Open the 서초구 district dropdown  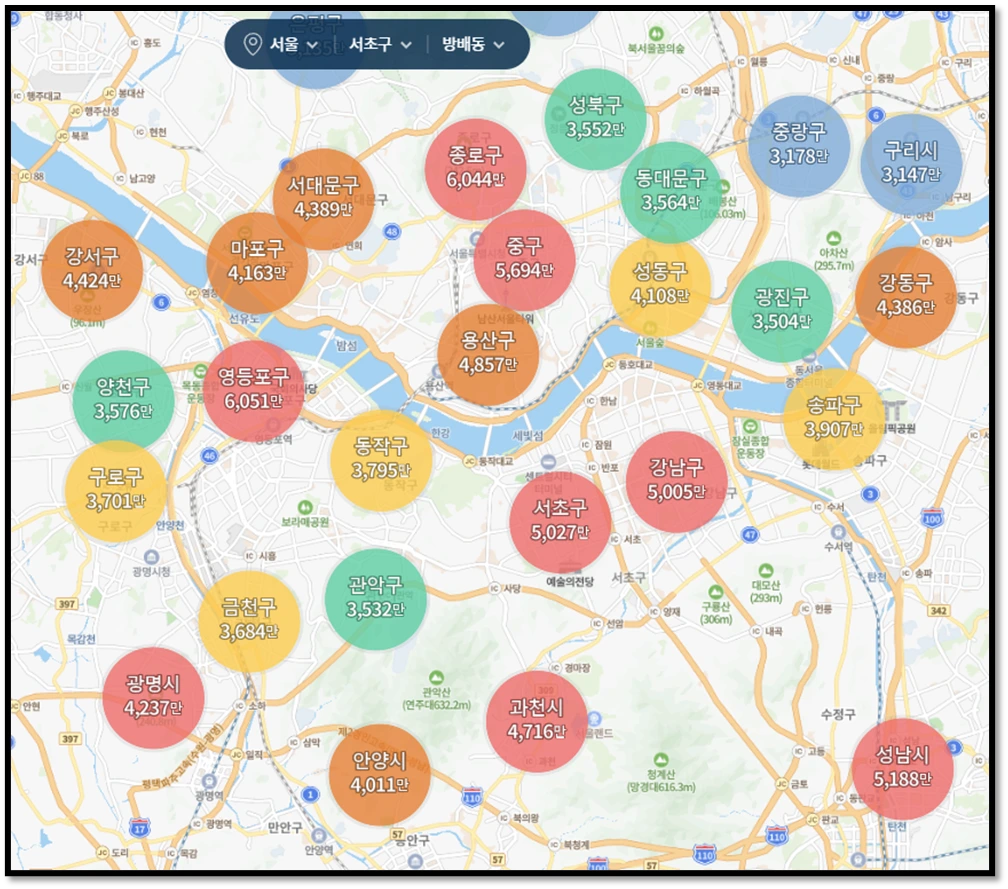coord(380,44)
